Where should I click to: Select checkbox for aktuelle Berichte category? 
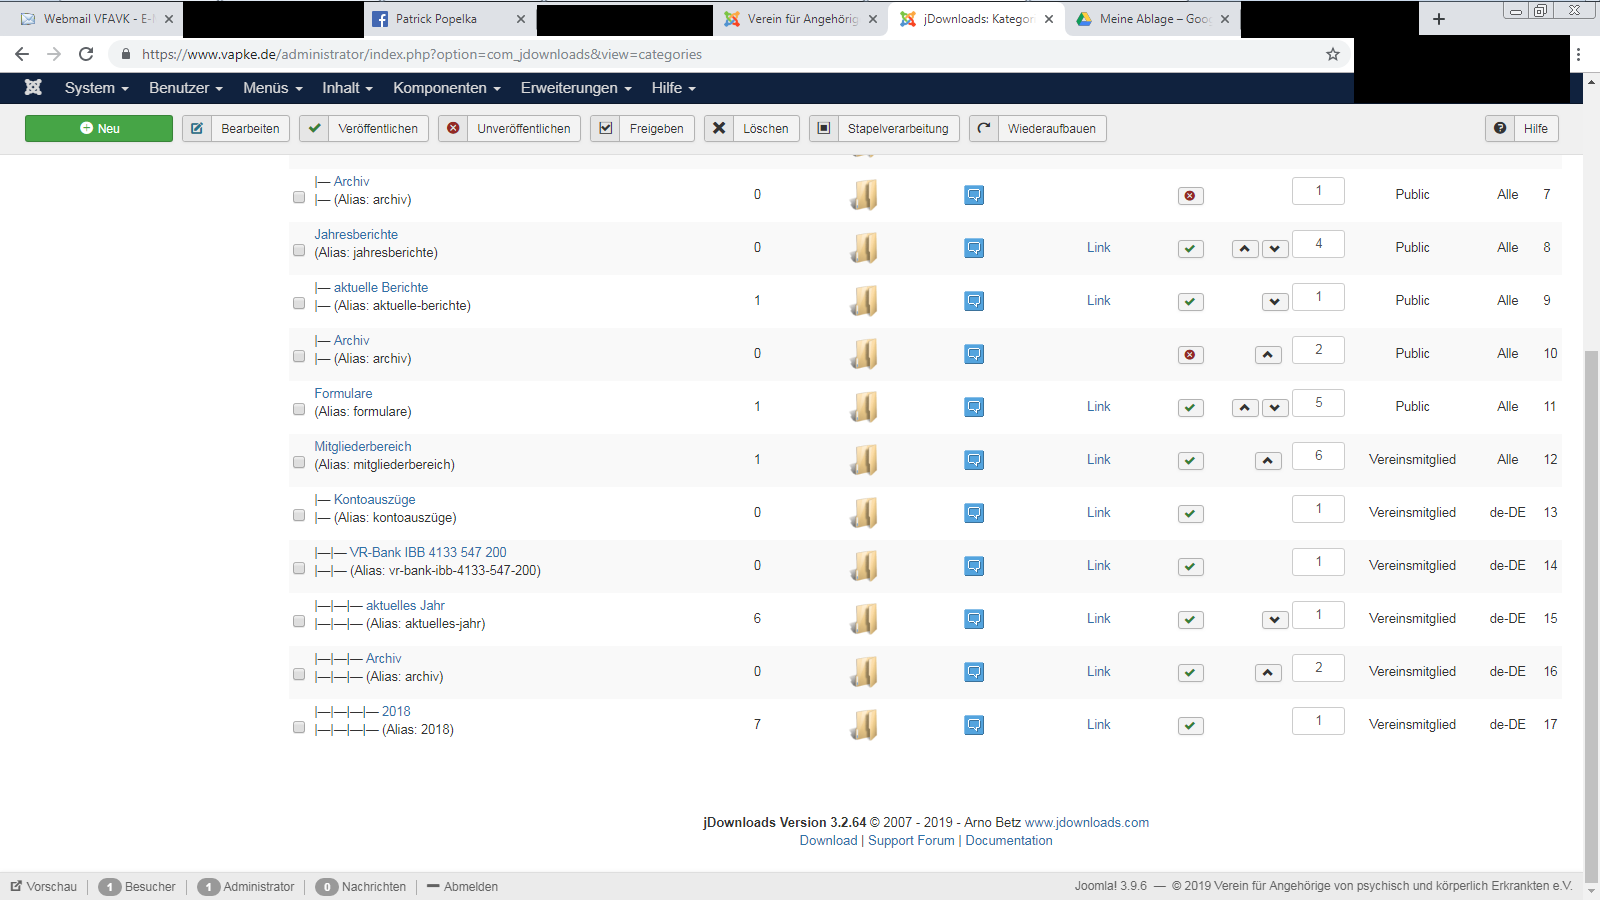(299, 303)
